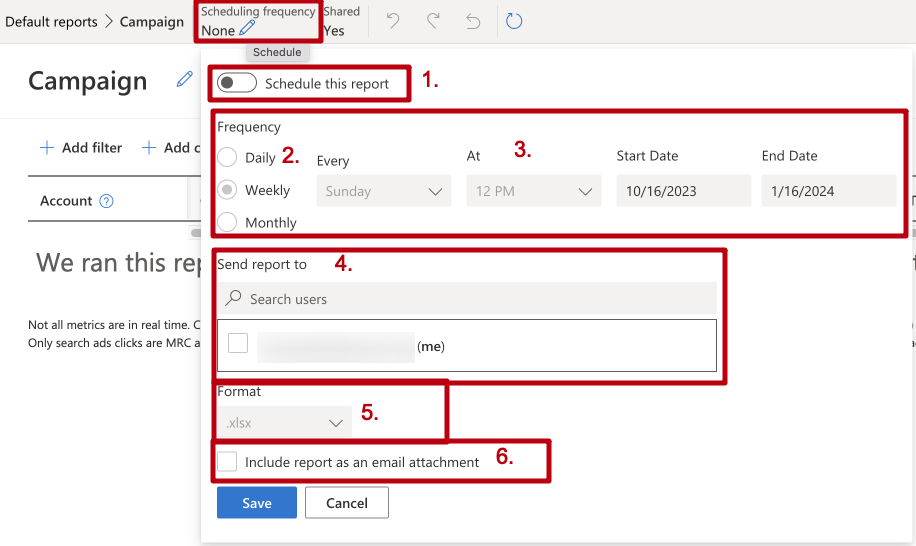The width and height of the screenshot is (916, 546).
Task: Click the Account help question mark icon
Action: pos(106,201)
